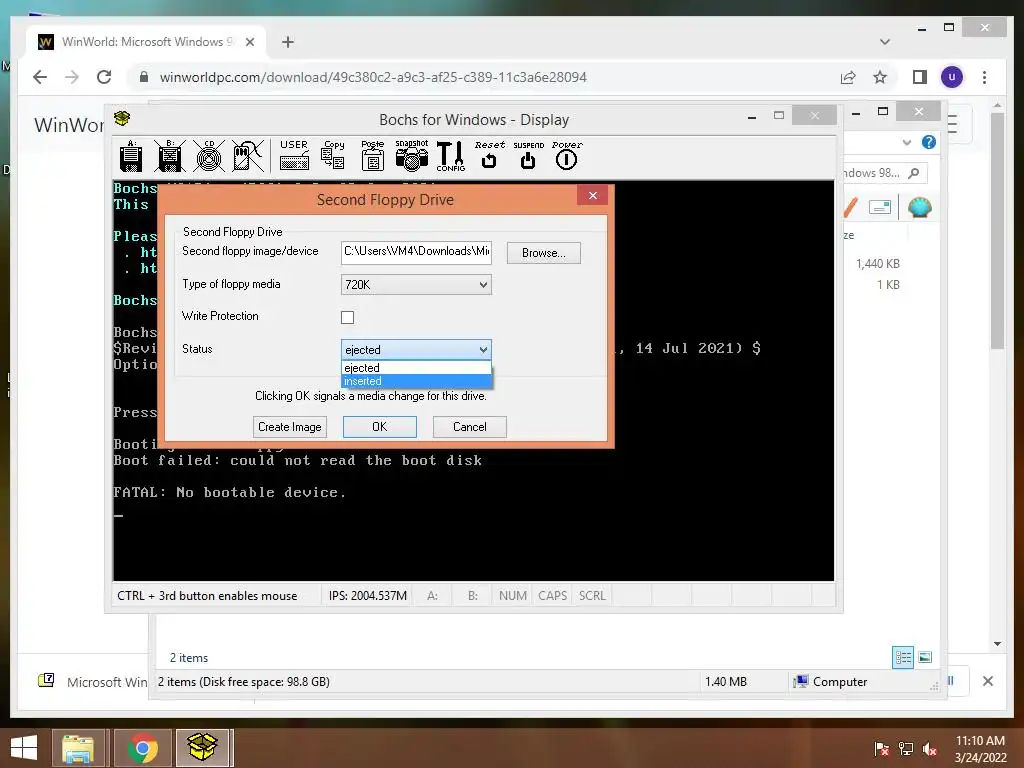This screenshot has width=1024, height=768.
Task: Click the Explorer help question mark icon
Action: point(928,142)
